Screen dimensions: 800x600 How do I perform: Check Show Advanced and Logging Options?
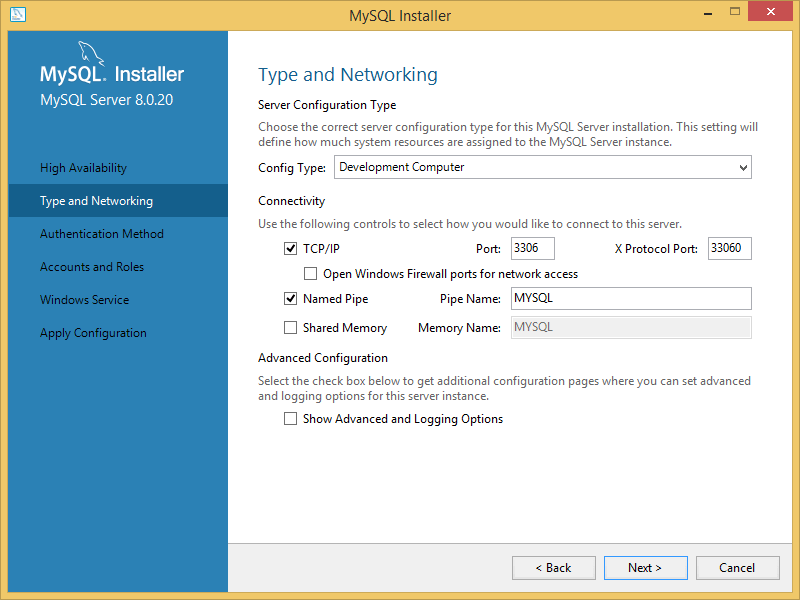(290, 418)
